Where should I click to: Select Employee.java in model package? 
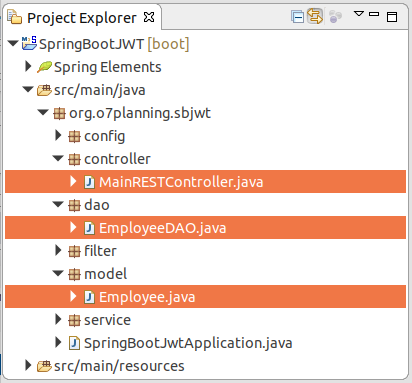click(x=205, y=296)
